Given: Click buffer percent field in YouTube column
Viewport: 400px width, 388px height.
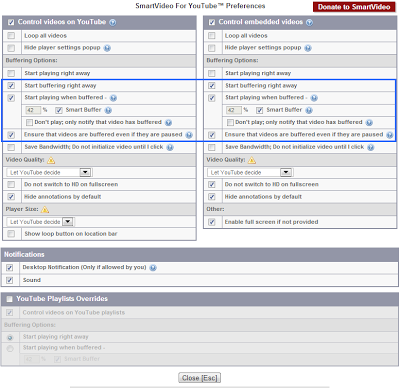Looking at the screenshot, I should (33, 110).
